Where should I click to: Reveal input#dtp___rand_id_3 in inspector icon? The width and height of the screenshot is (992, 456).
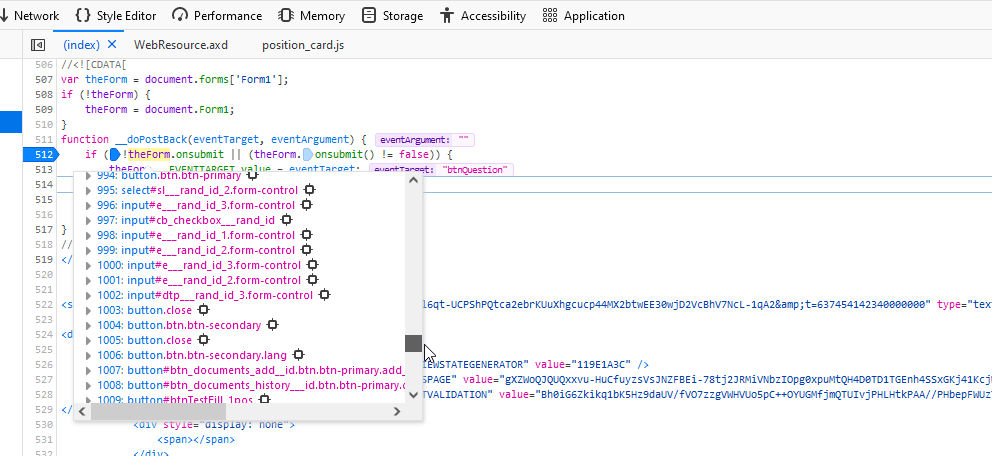pos(324,295)
